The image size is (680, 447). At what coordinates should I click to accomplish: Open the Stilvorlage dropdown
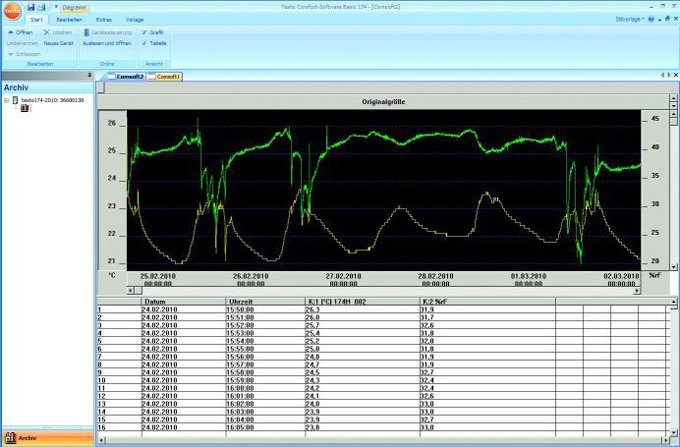tap(630, 20)
